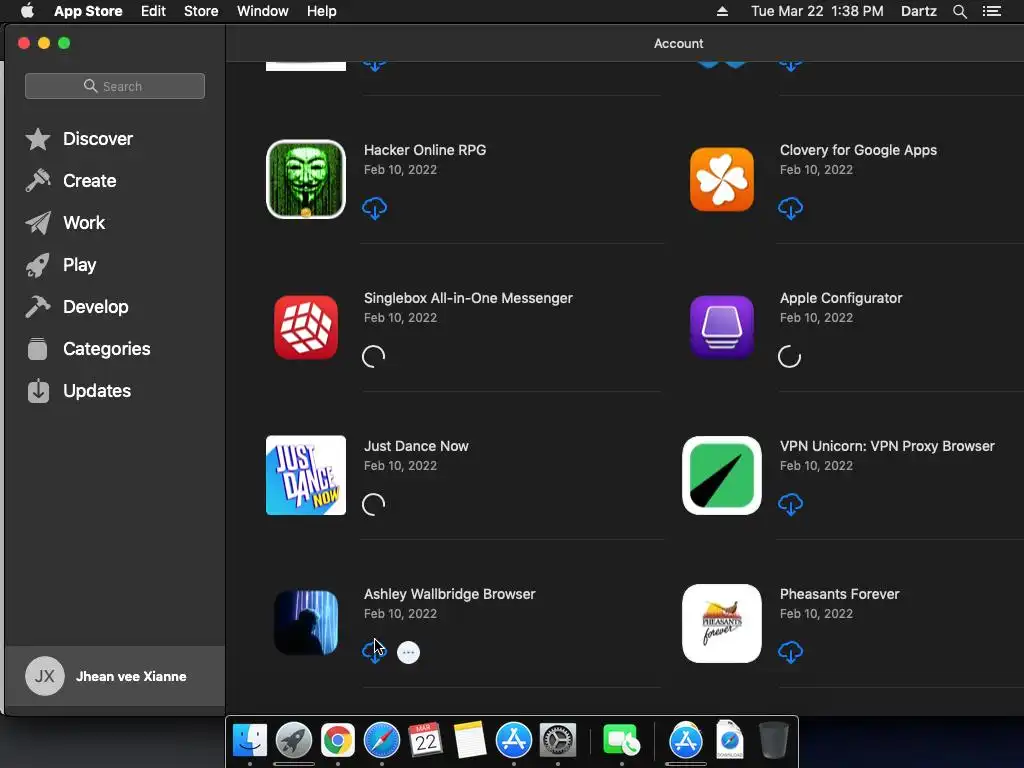Screen dimensions: 1024x768
Task: Open the Help menu
Action: coord(322,11)
